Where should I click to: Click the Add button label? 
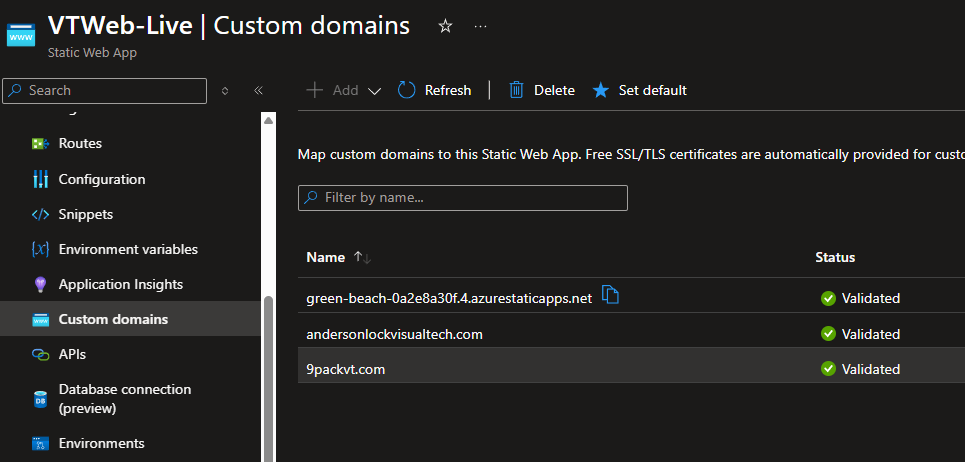(345, 90)
